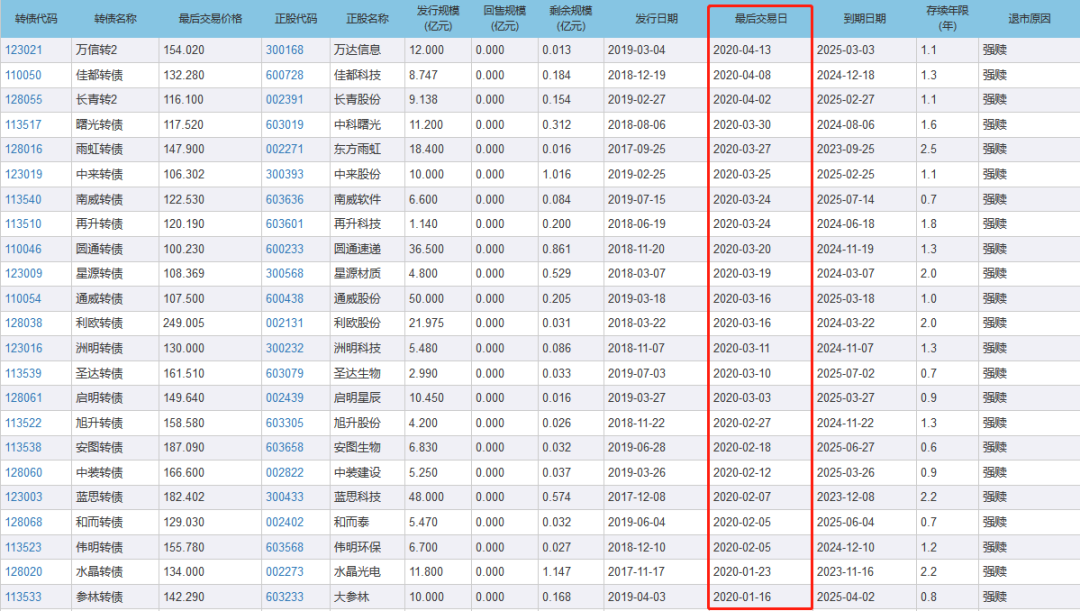Open bond code link 128020
Viewport: 1080px width, 611px height.
click(x=23, y=572)
